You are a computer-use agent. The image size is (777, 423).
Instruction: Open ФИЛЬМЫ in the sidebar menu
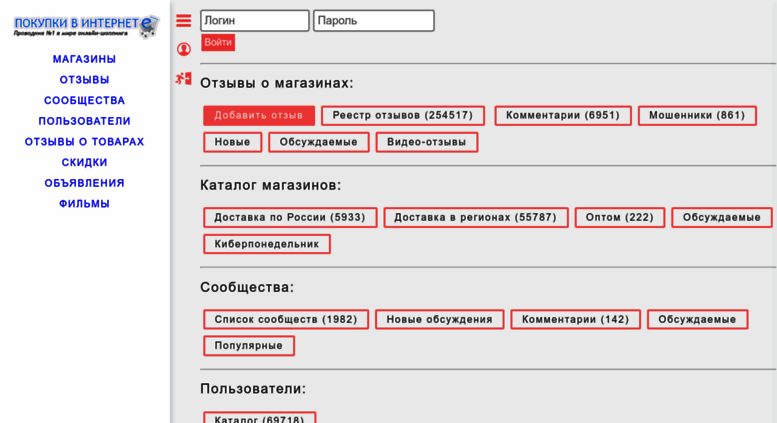(x=84, y=204)
